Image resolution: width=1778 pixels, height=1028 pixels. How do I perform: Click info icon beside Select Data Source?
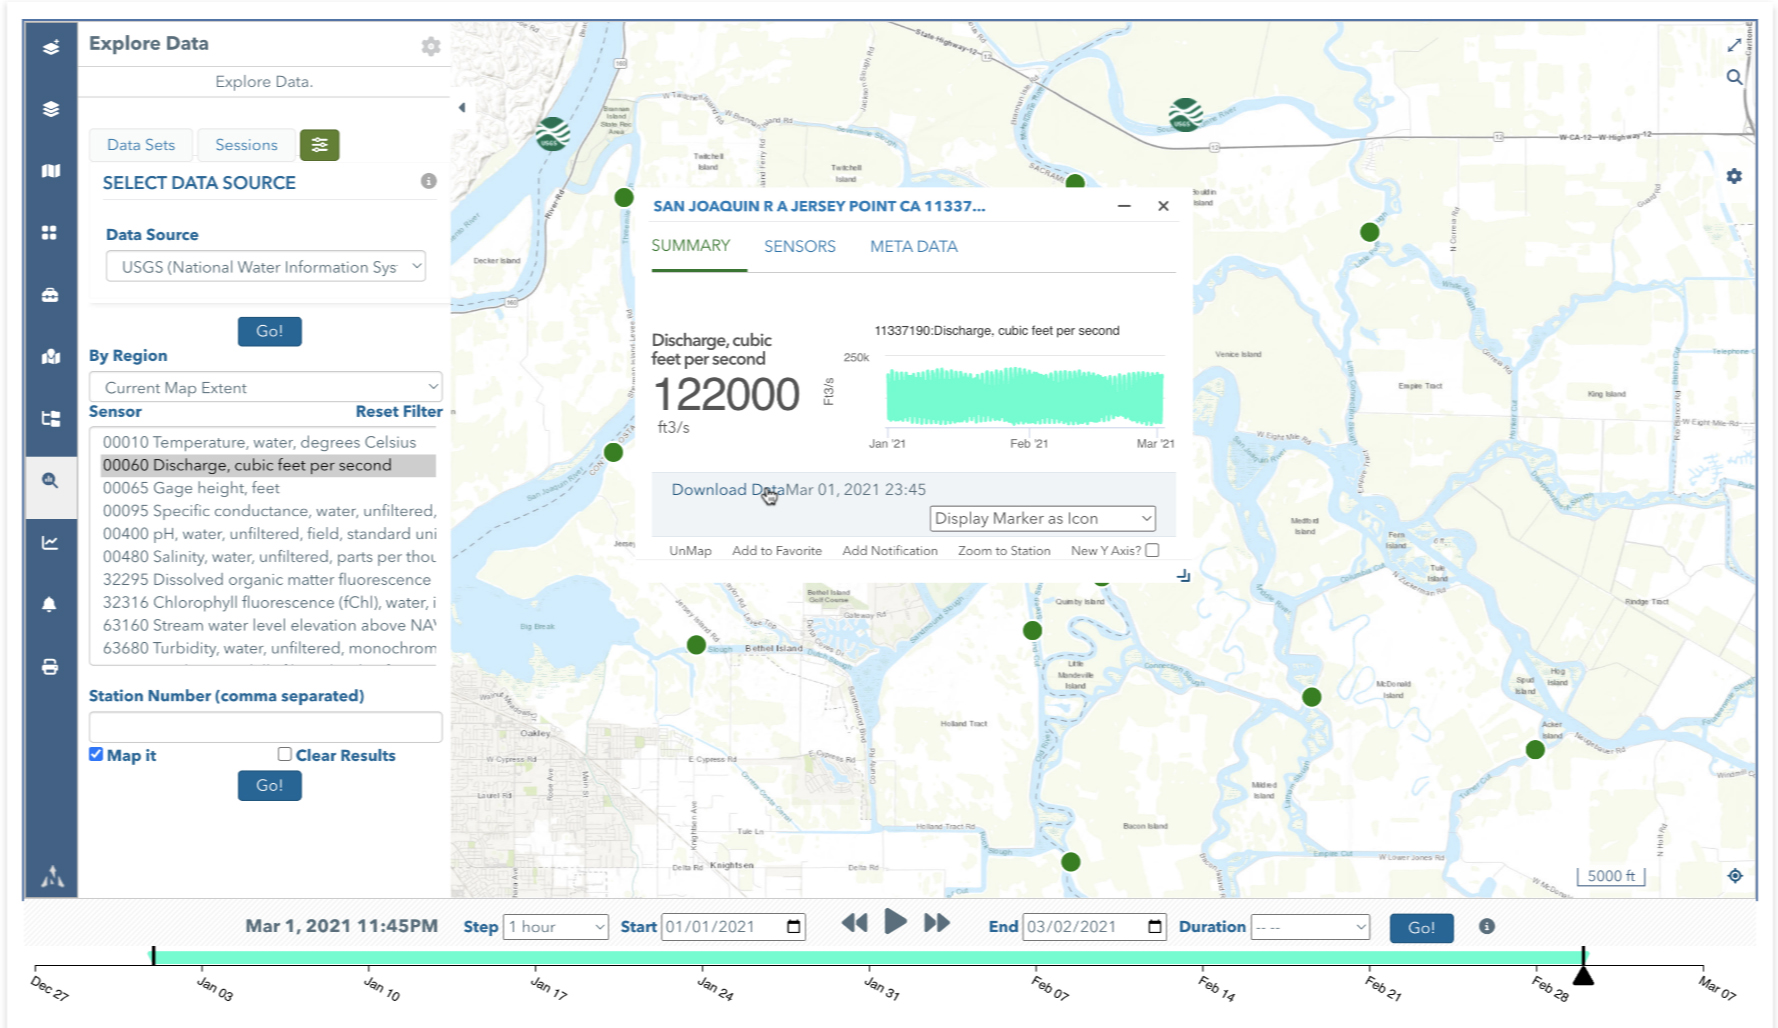point(429,181)
